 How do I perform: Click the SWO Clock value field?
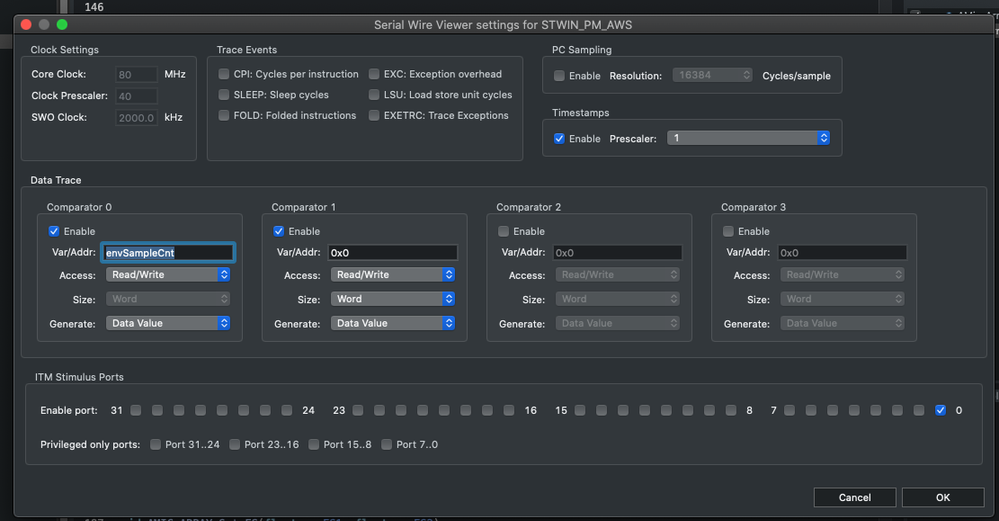(136, 118)
